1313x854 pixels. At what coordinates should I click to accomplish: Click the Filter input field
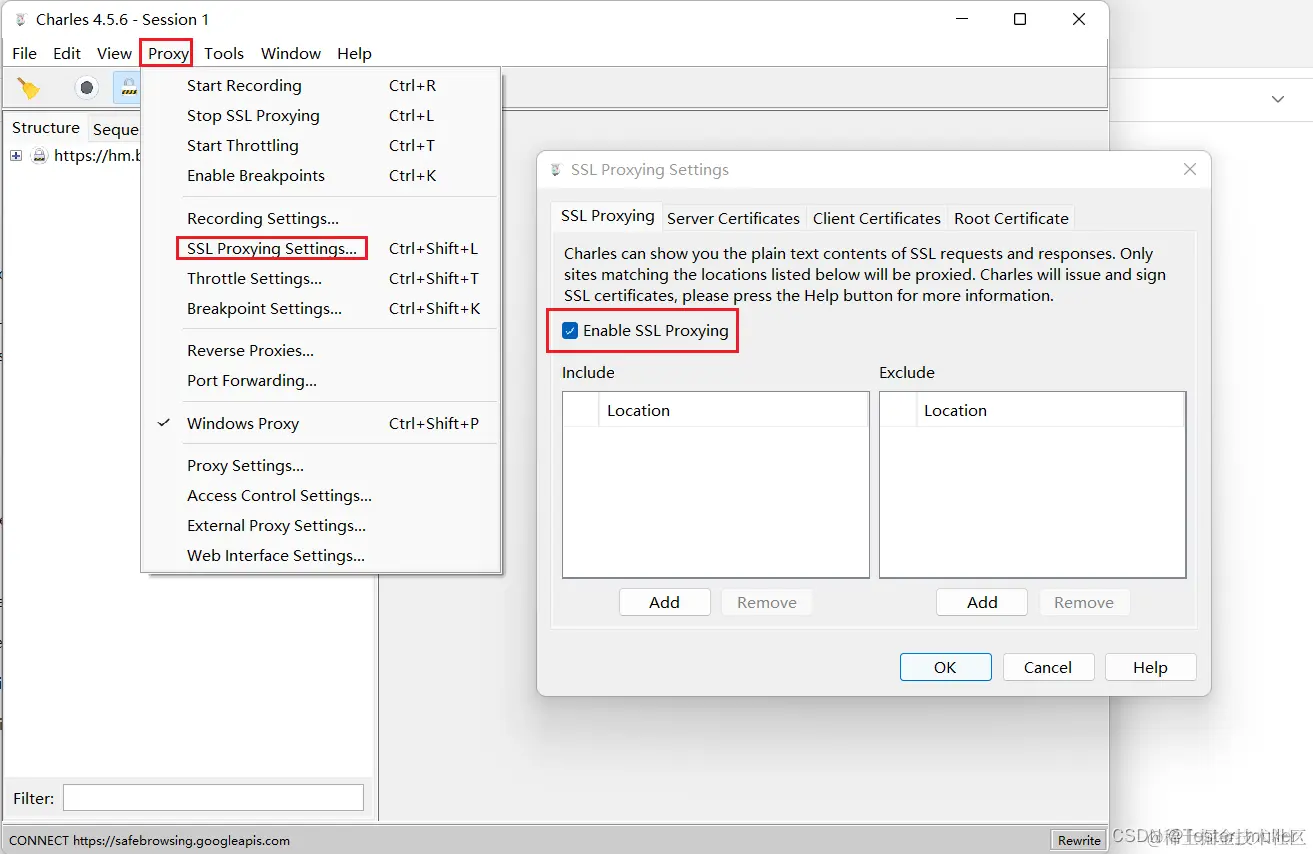click(x=213, y=797)
